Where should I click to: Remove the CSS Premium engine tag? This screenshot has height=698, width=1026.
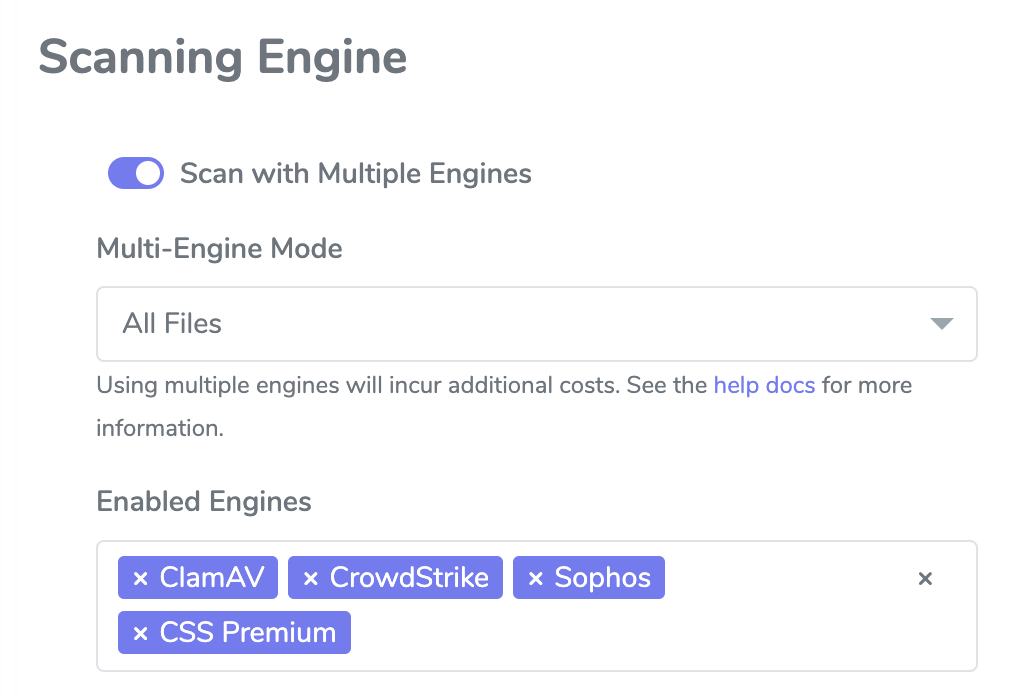140,633
